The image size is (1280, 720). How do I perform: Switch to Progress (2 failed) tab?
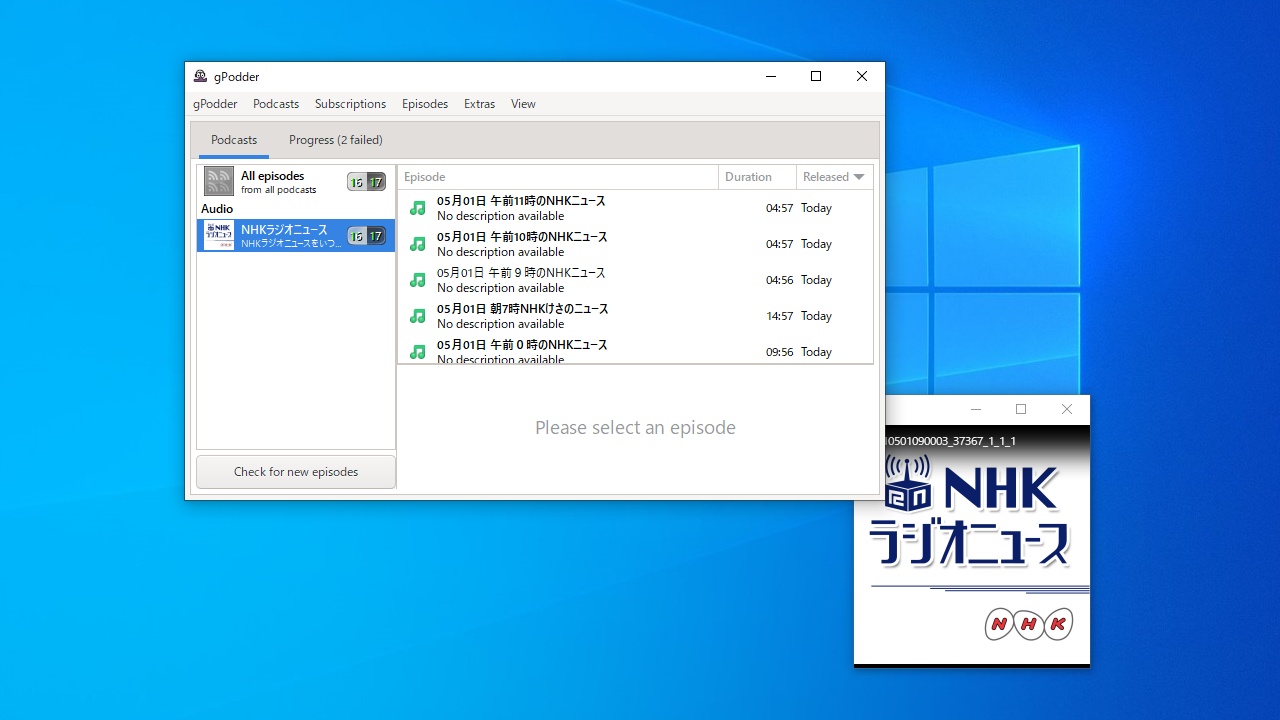[x=336, y=140]
